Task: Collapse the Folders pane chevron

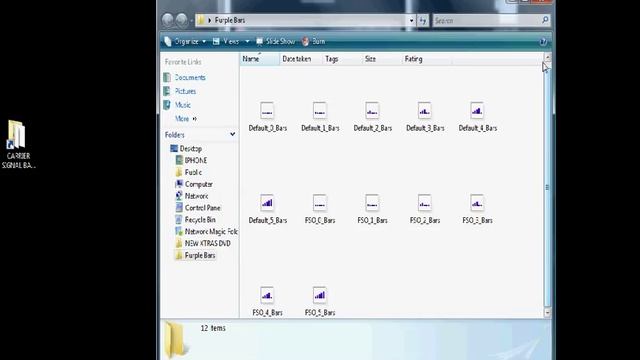Action: tap(232, 134)
